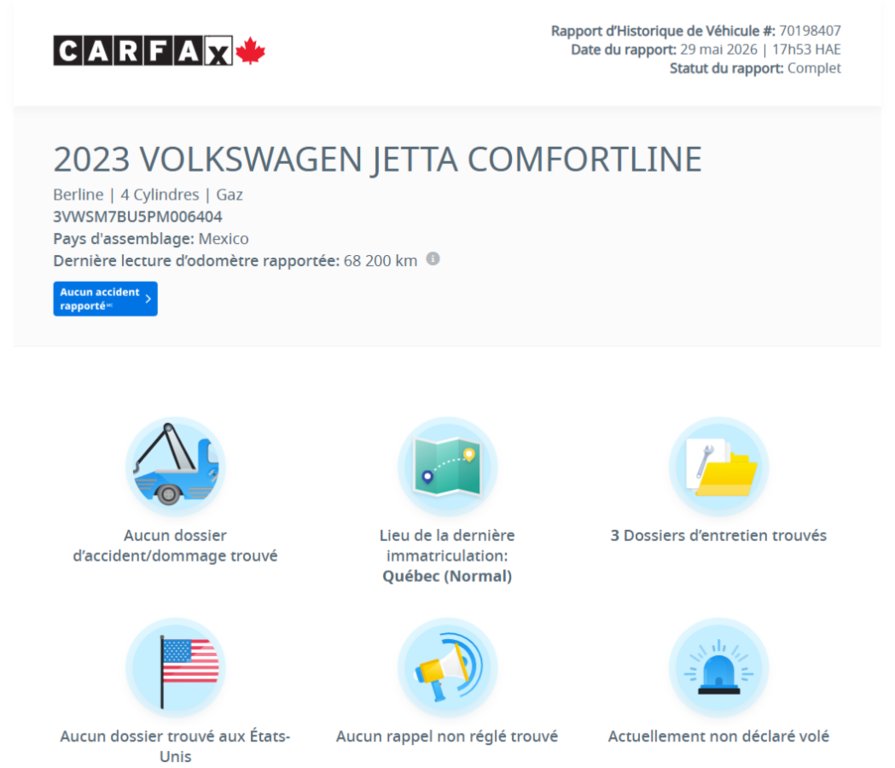Open 'Aucun rappel non réglé trouvé' link
This screenshot has width=895, height=768.
(x=447, y=736)
